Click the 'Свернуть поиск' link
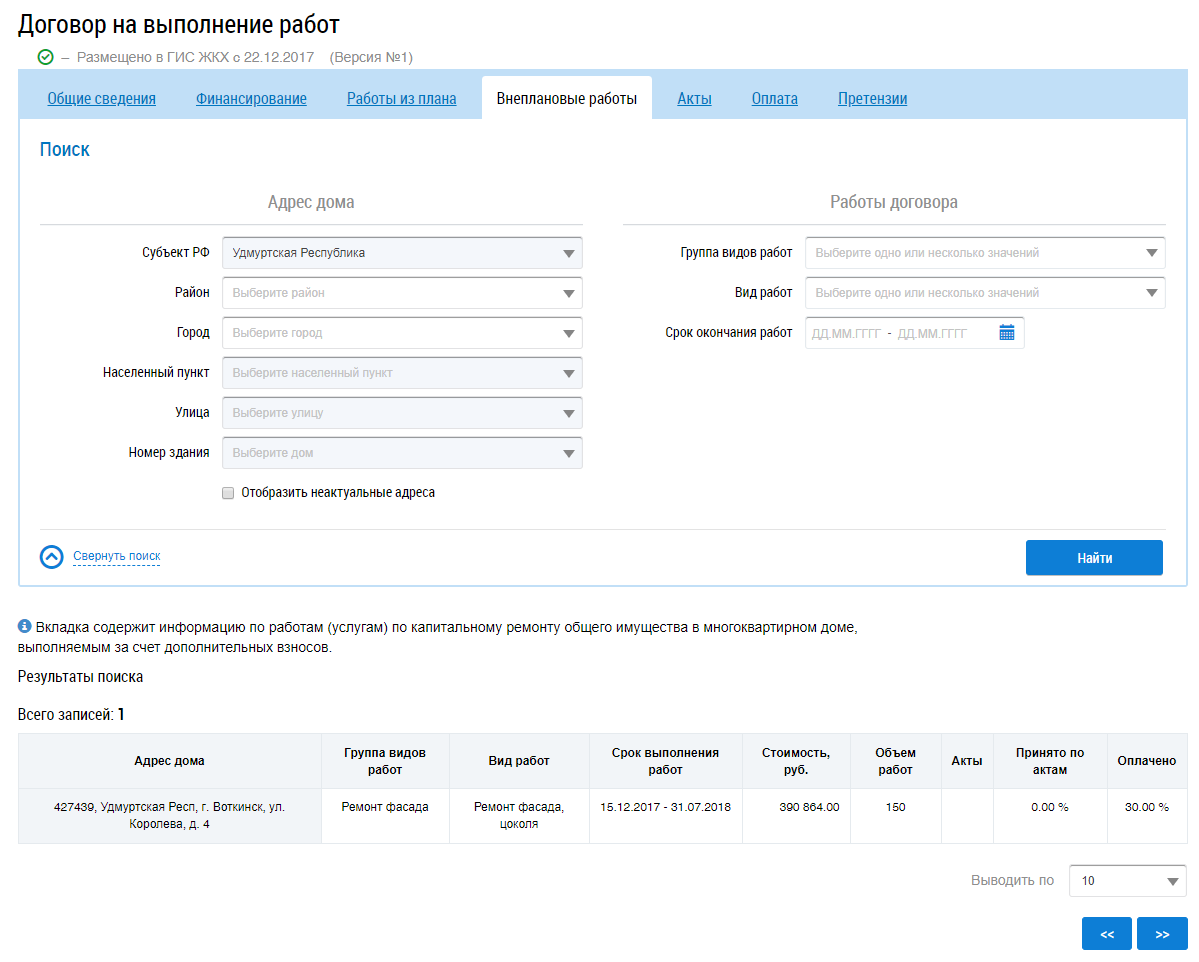 tap(116, 556)
